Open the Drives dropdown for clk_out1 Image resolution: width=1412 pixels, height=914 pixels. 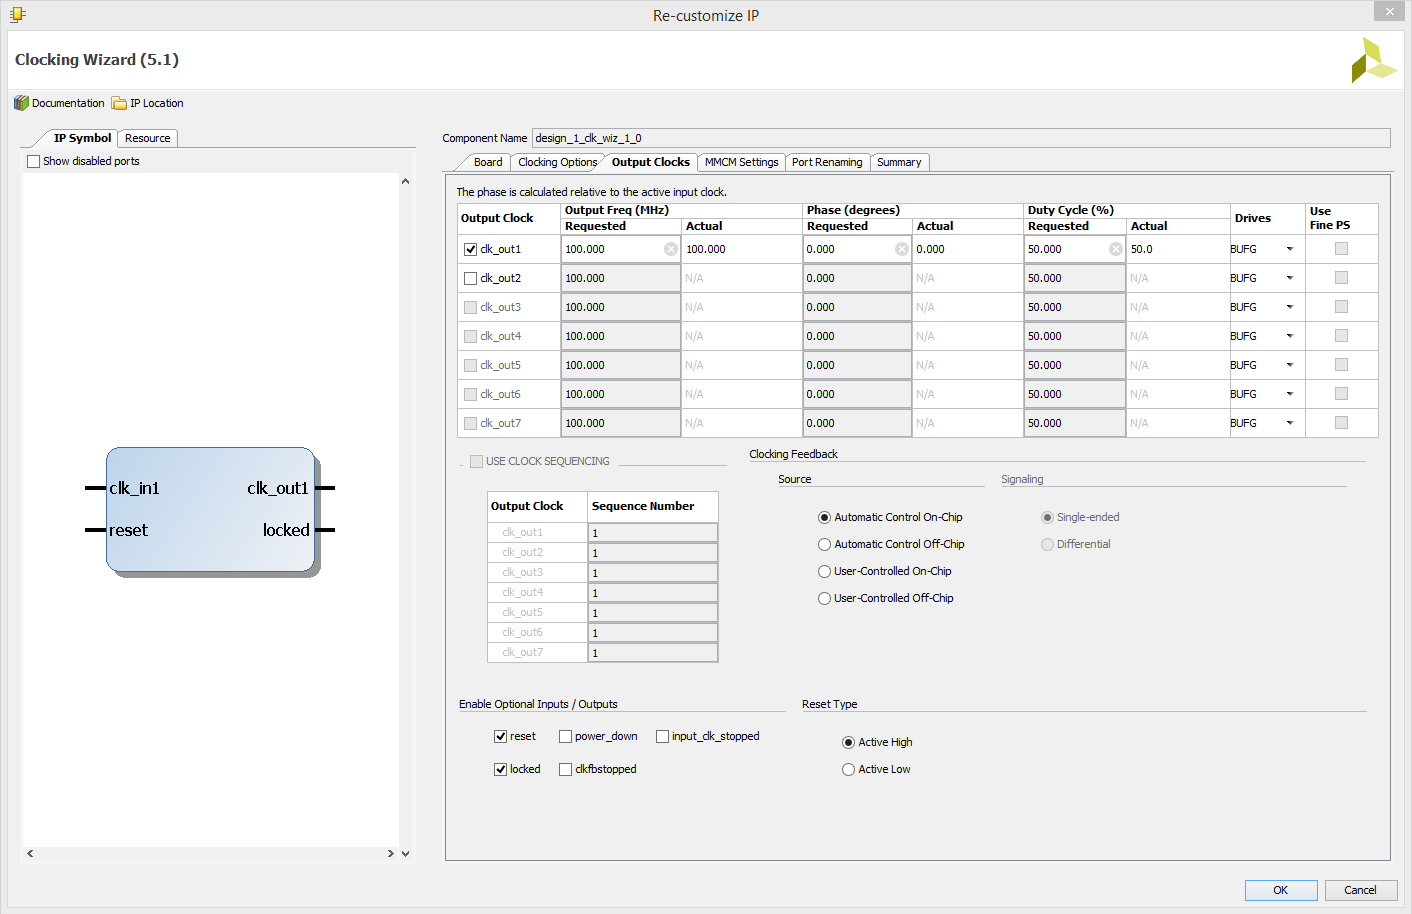click(1290, 249)
